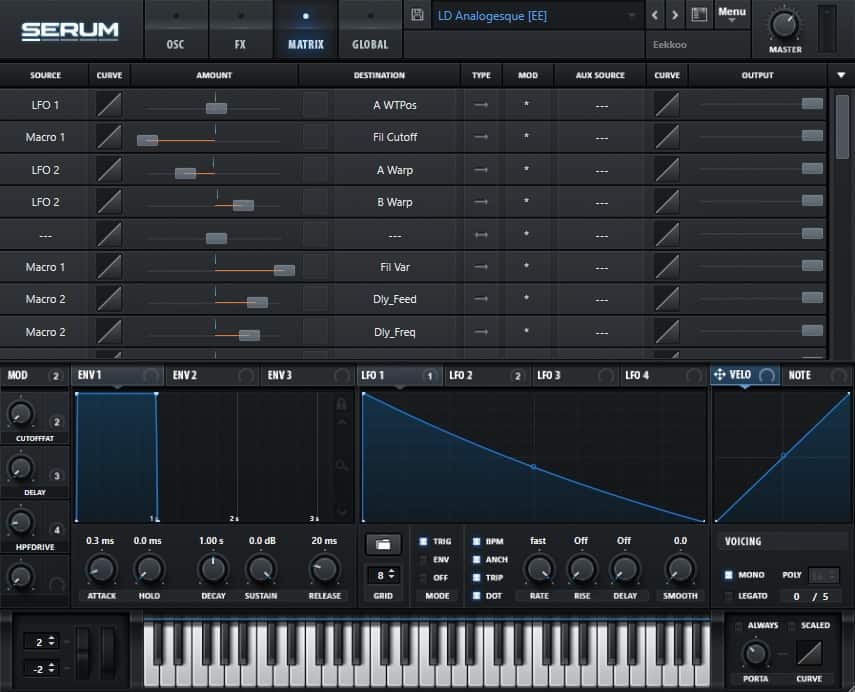Image resolution: width=855 pixels, height=692 pixels.
Task: Click the aux curve icon in B Warp row
Action: point(667,202)
